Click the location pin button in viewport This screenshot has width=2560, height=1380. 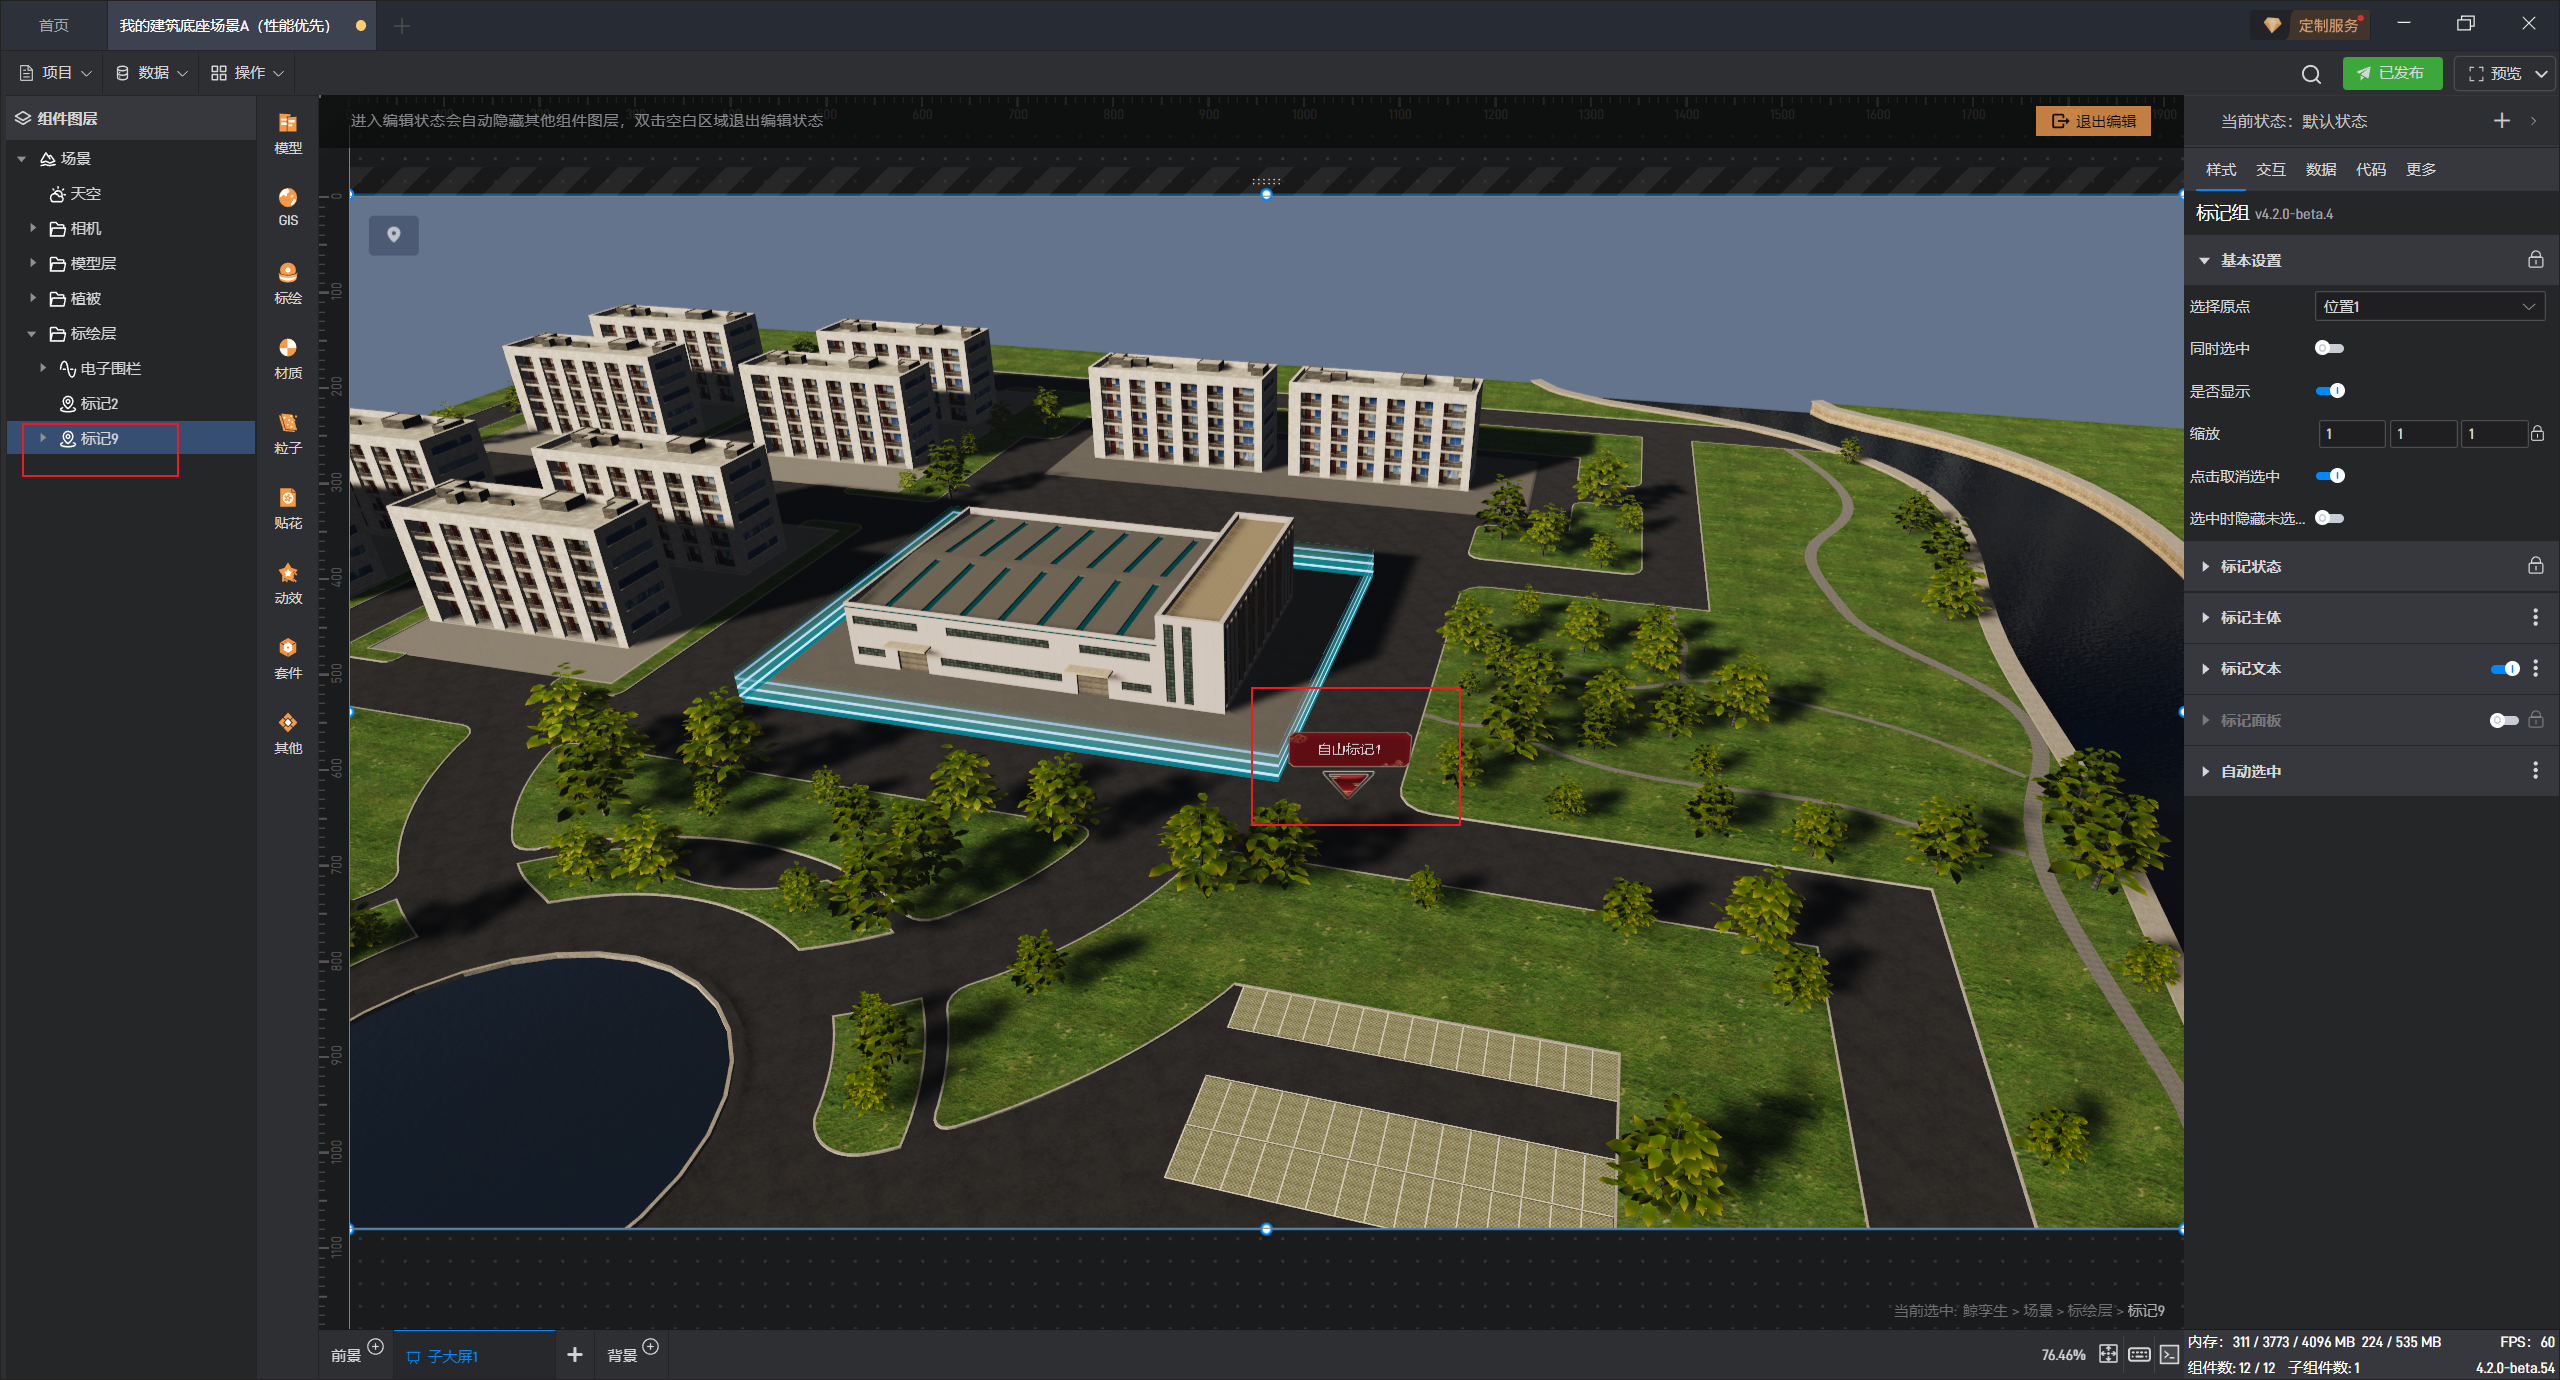[x=394, y=235]
